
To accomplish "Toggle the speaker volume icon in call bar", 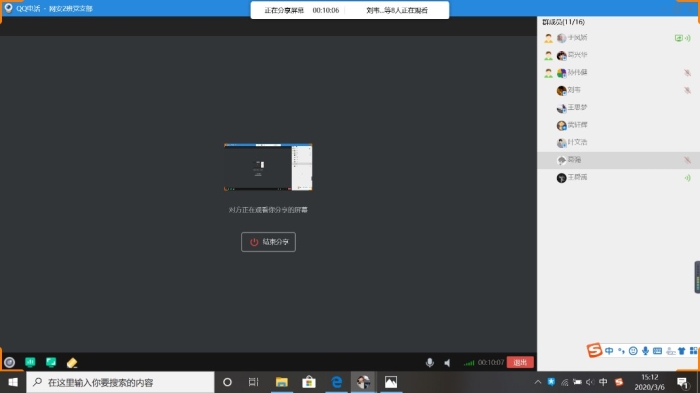I will 447,363.
